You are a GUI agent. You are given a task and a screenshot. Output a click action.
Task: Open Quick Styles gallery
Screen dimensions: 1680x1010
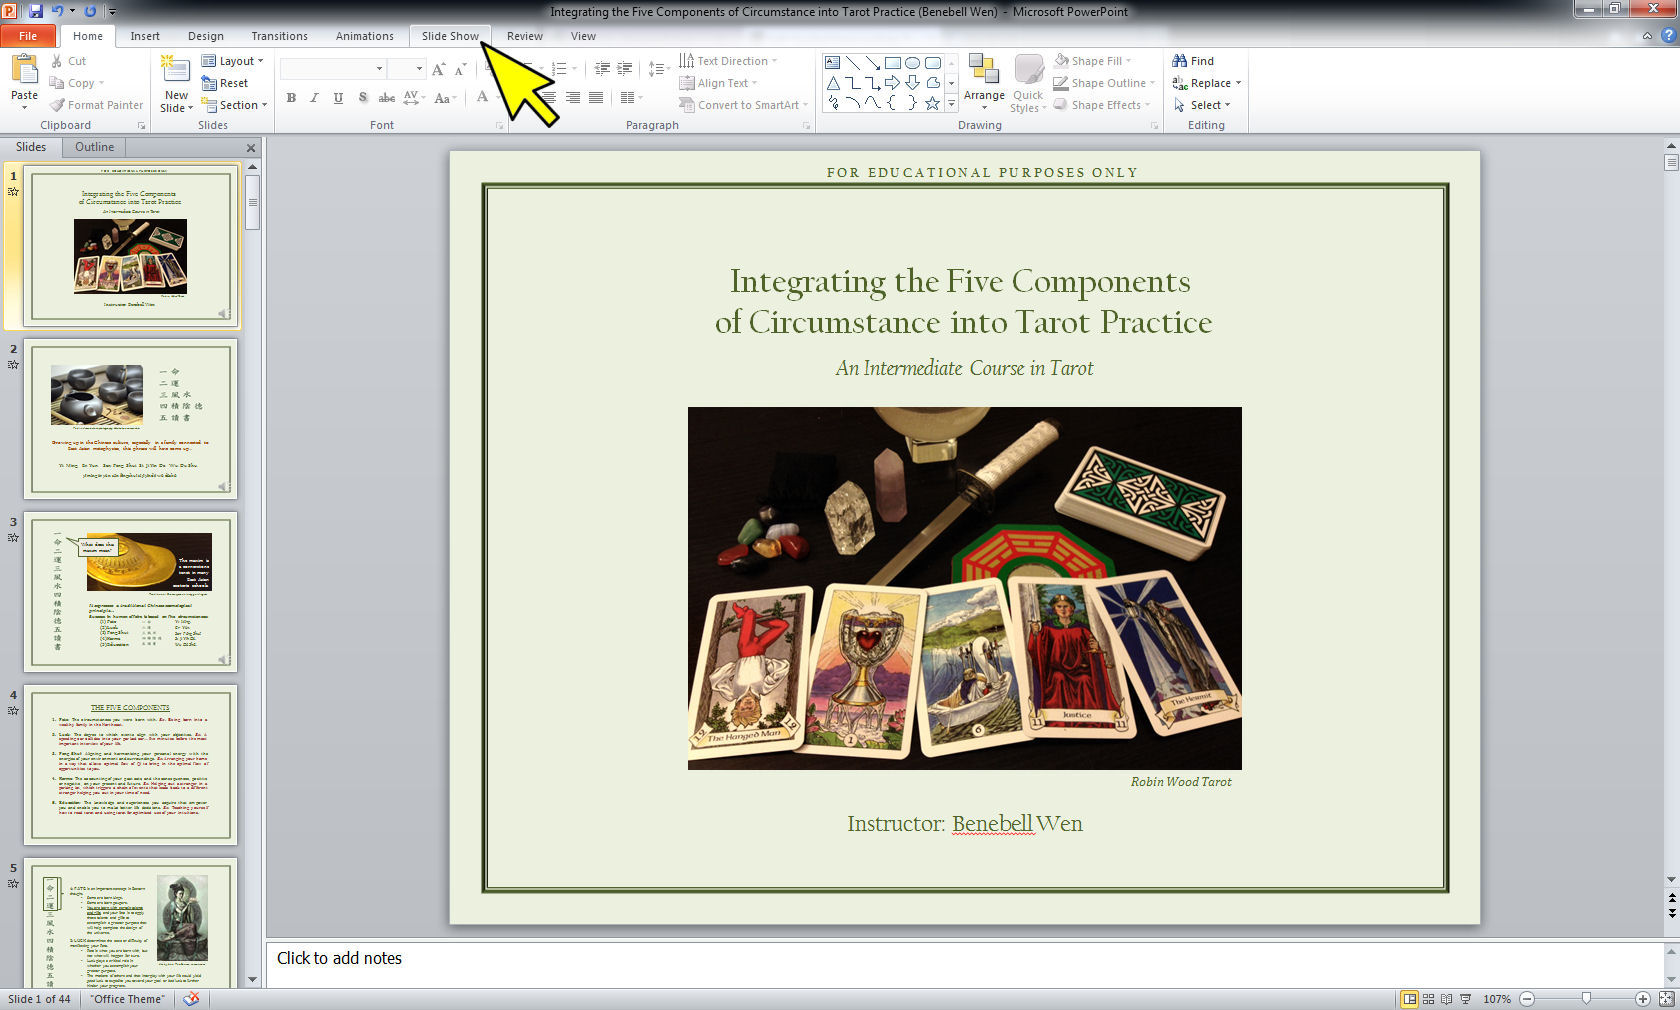(x=1028, y=84)
